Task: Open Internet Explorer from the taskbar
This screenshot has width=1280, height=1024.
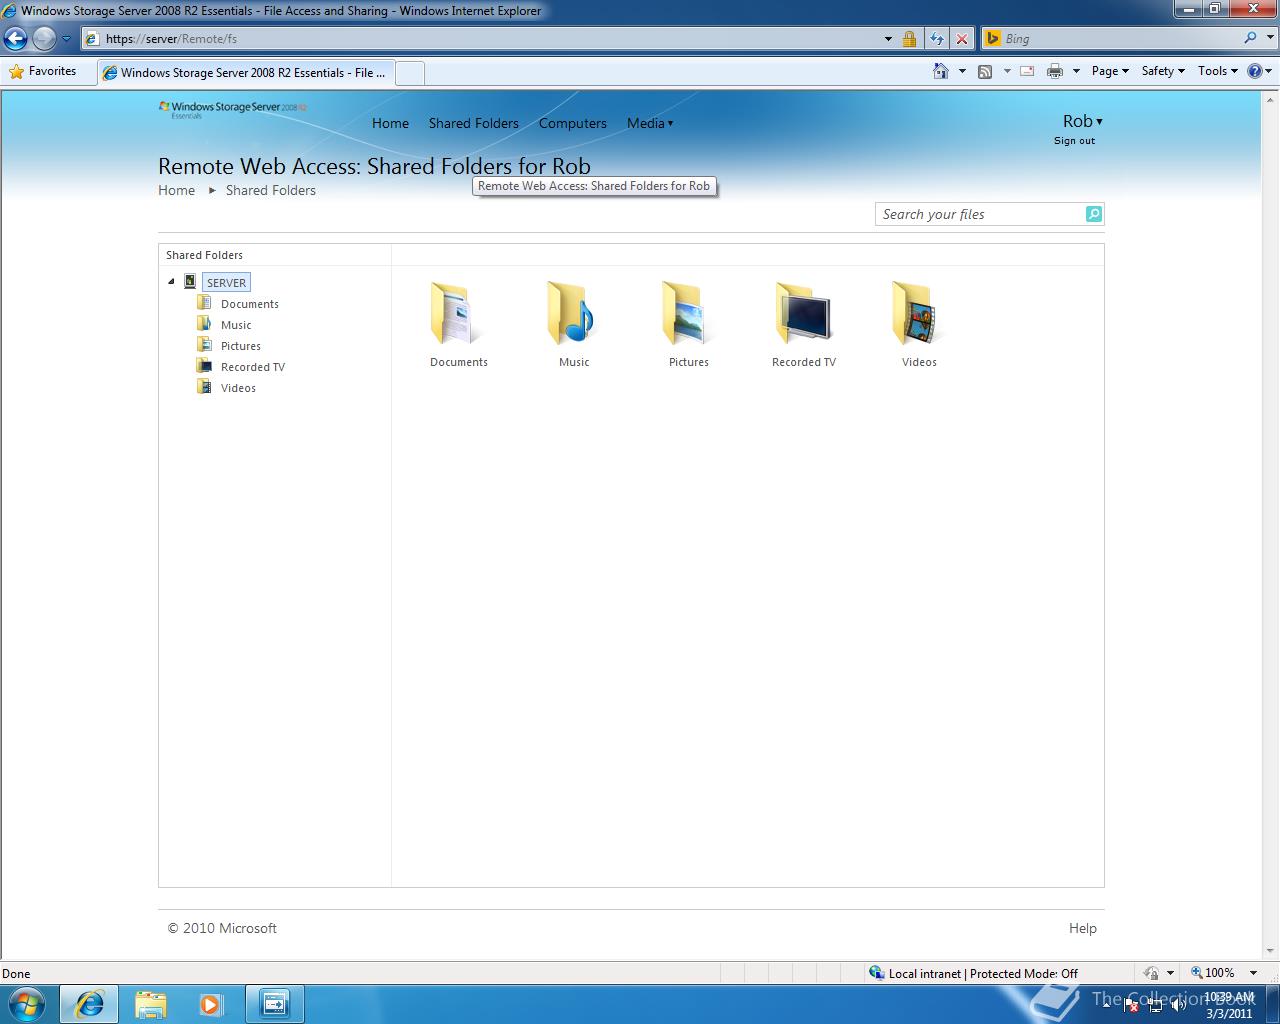Action: point(89,1004)
